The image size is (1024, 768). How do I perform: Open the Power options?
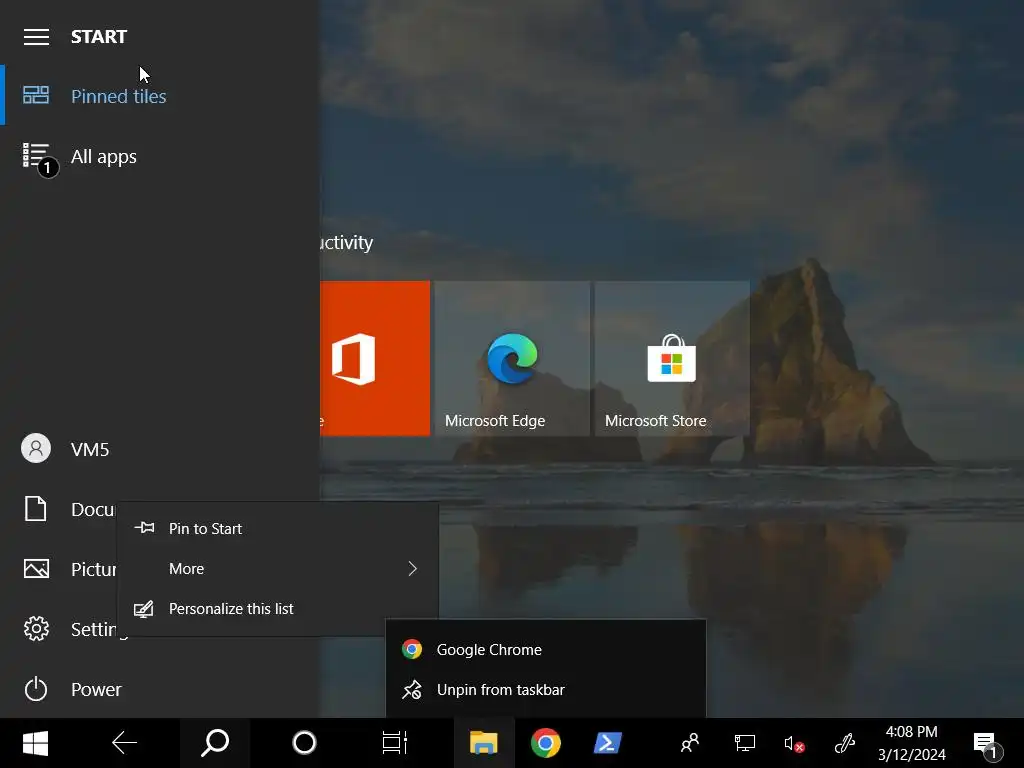pyautogui.click(x=160, y=689)
